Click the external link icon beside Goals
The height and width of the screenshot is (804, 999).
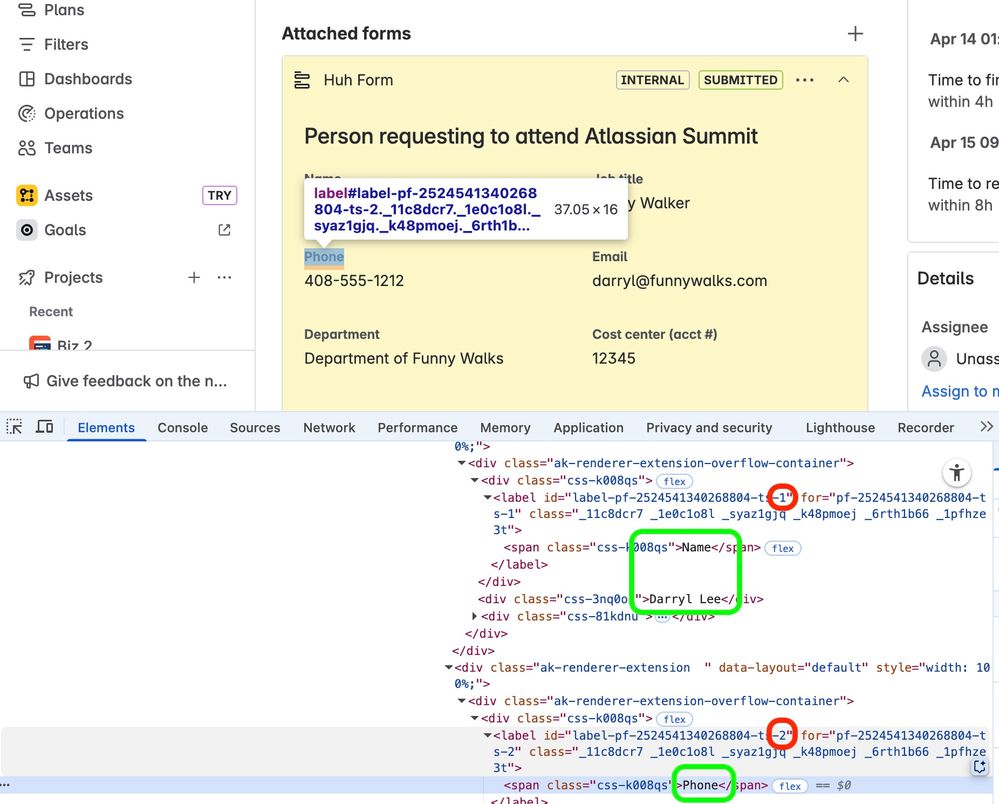pyautogui.click(x=224, y=230)
